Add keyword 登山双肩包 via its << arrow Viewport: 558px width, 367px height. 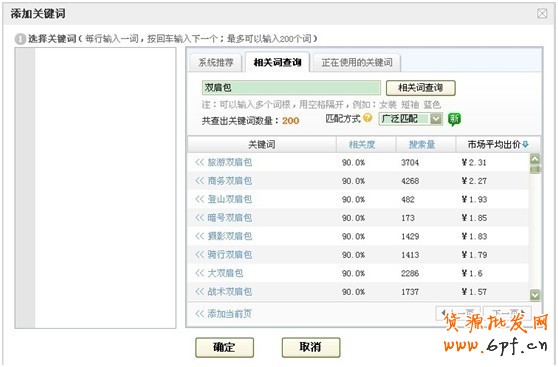[x=199, y=199]
